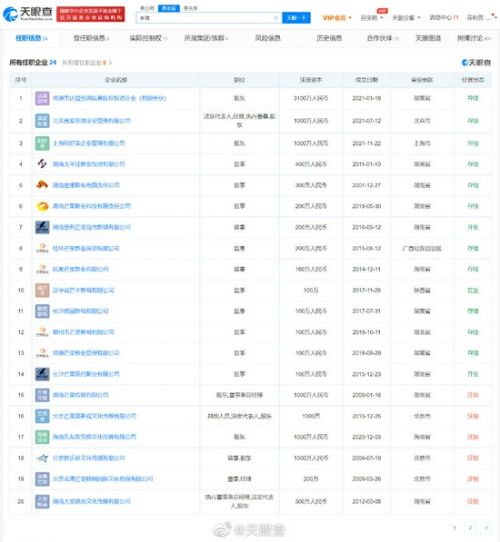Click inside the search input field
Image resolution: width=500 pixels, height=542 pixels.
pos(206,18)
